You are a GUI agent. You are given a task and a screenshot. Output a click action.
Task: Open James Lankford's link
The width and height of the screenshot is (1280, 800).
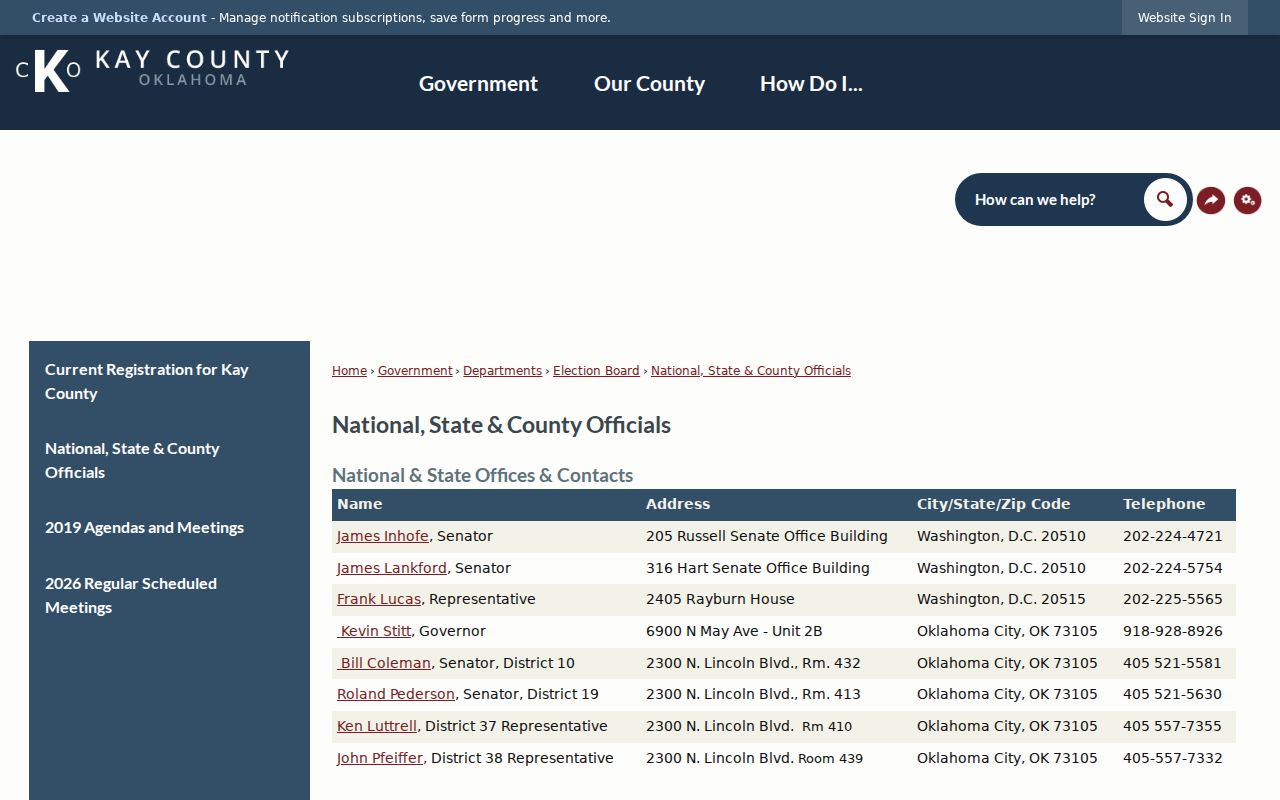(392, 568)
